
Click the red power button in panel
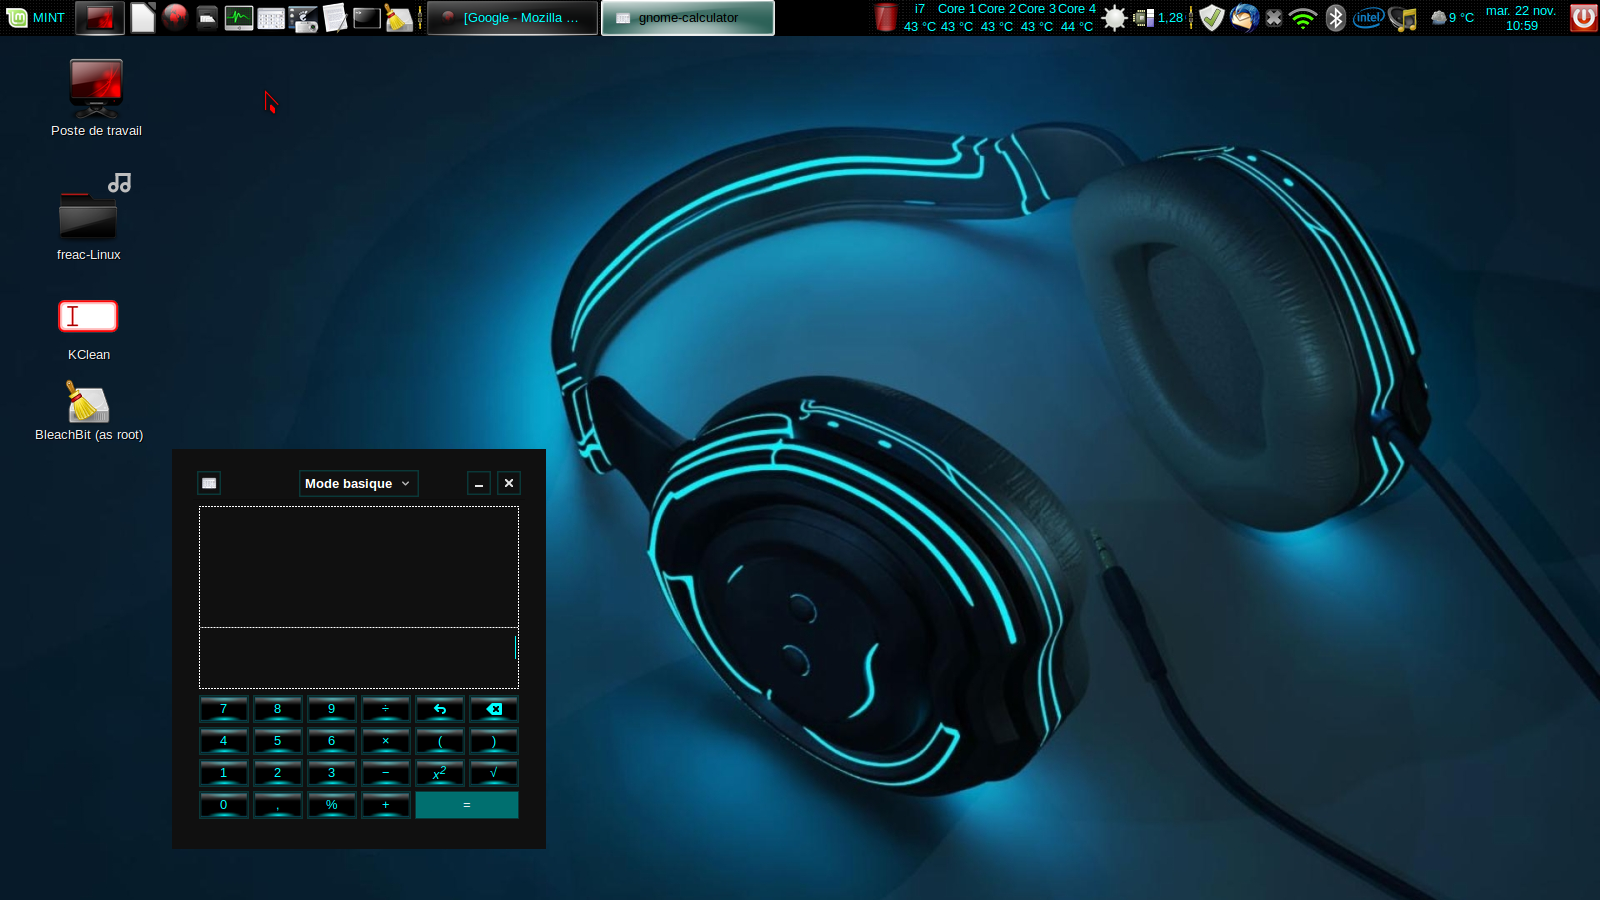click(1583, 18)
